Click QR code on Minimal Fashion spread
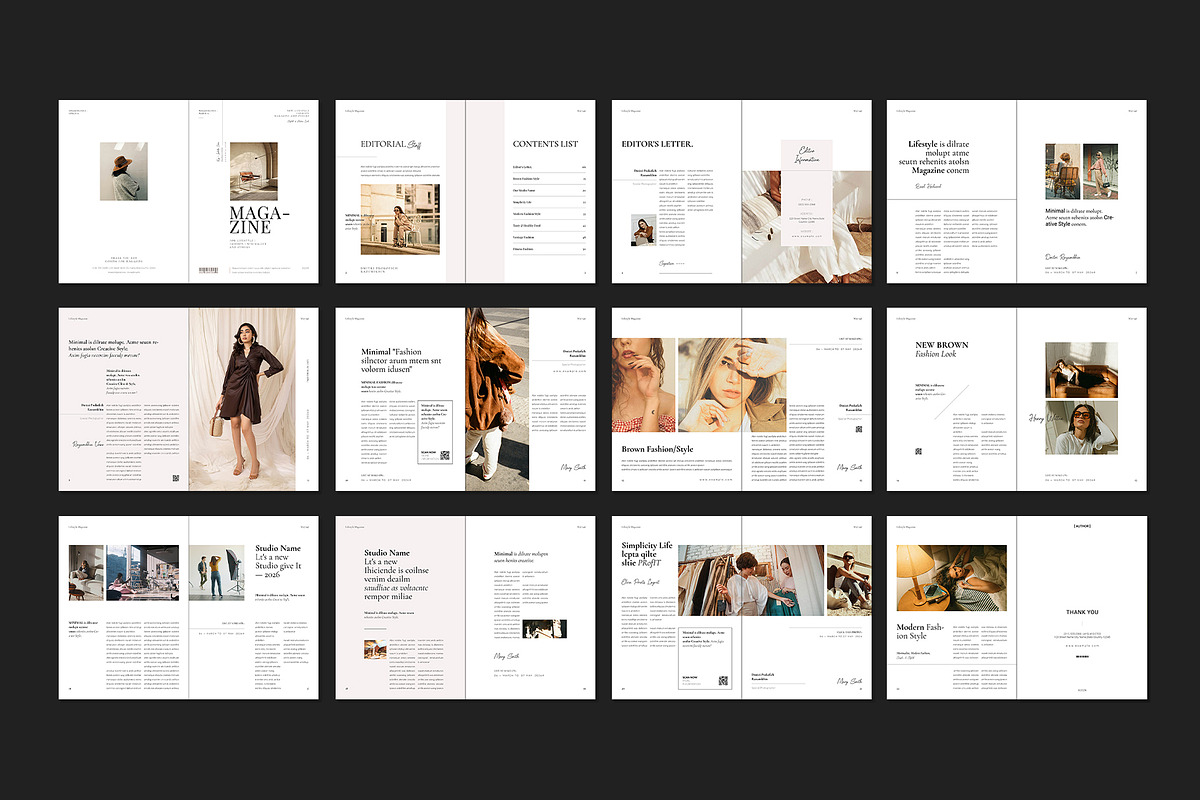Screen dimensions: 1200x800 coord(444,456)
